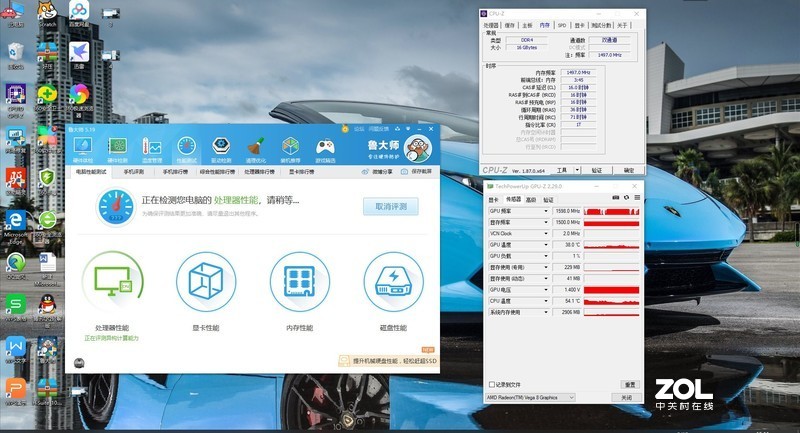Expand the GPU 电压 sensor dropdown
The width and height of the screenshot is (800, 433).
[x=545, y=290]
